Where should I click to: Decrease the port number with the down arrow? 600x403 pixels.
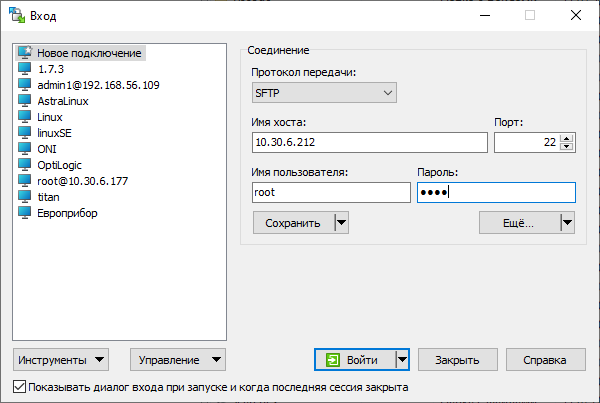point(567,146)
